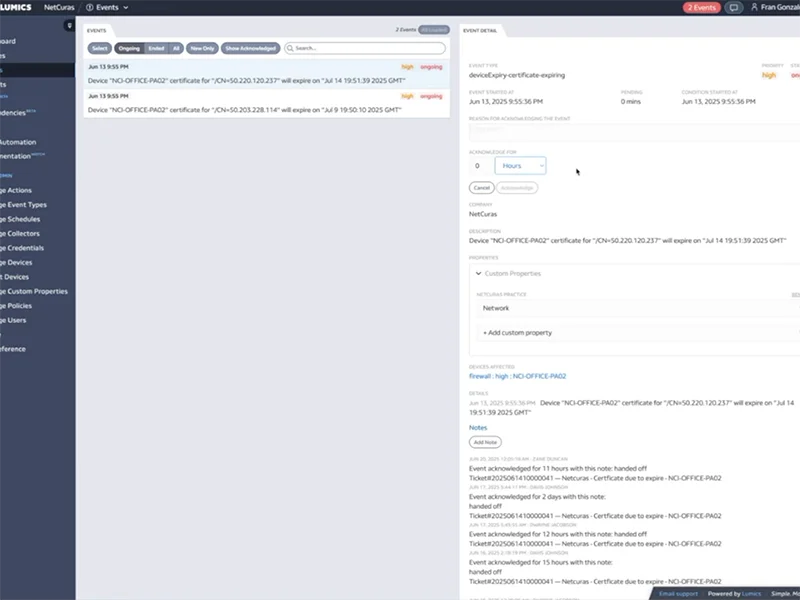Open Manage Credentials in the sidebar
Image resolution: width=800 pixels, height=600 pixels.
click(x=22, y=248)
